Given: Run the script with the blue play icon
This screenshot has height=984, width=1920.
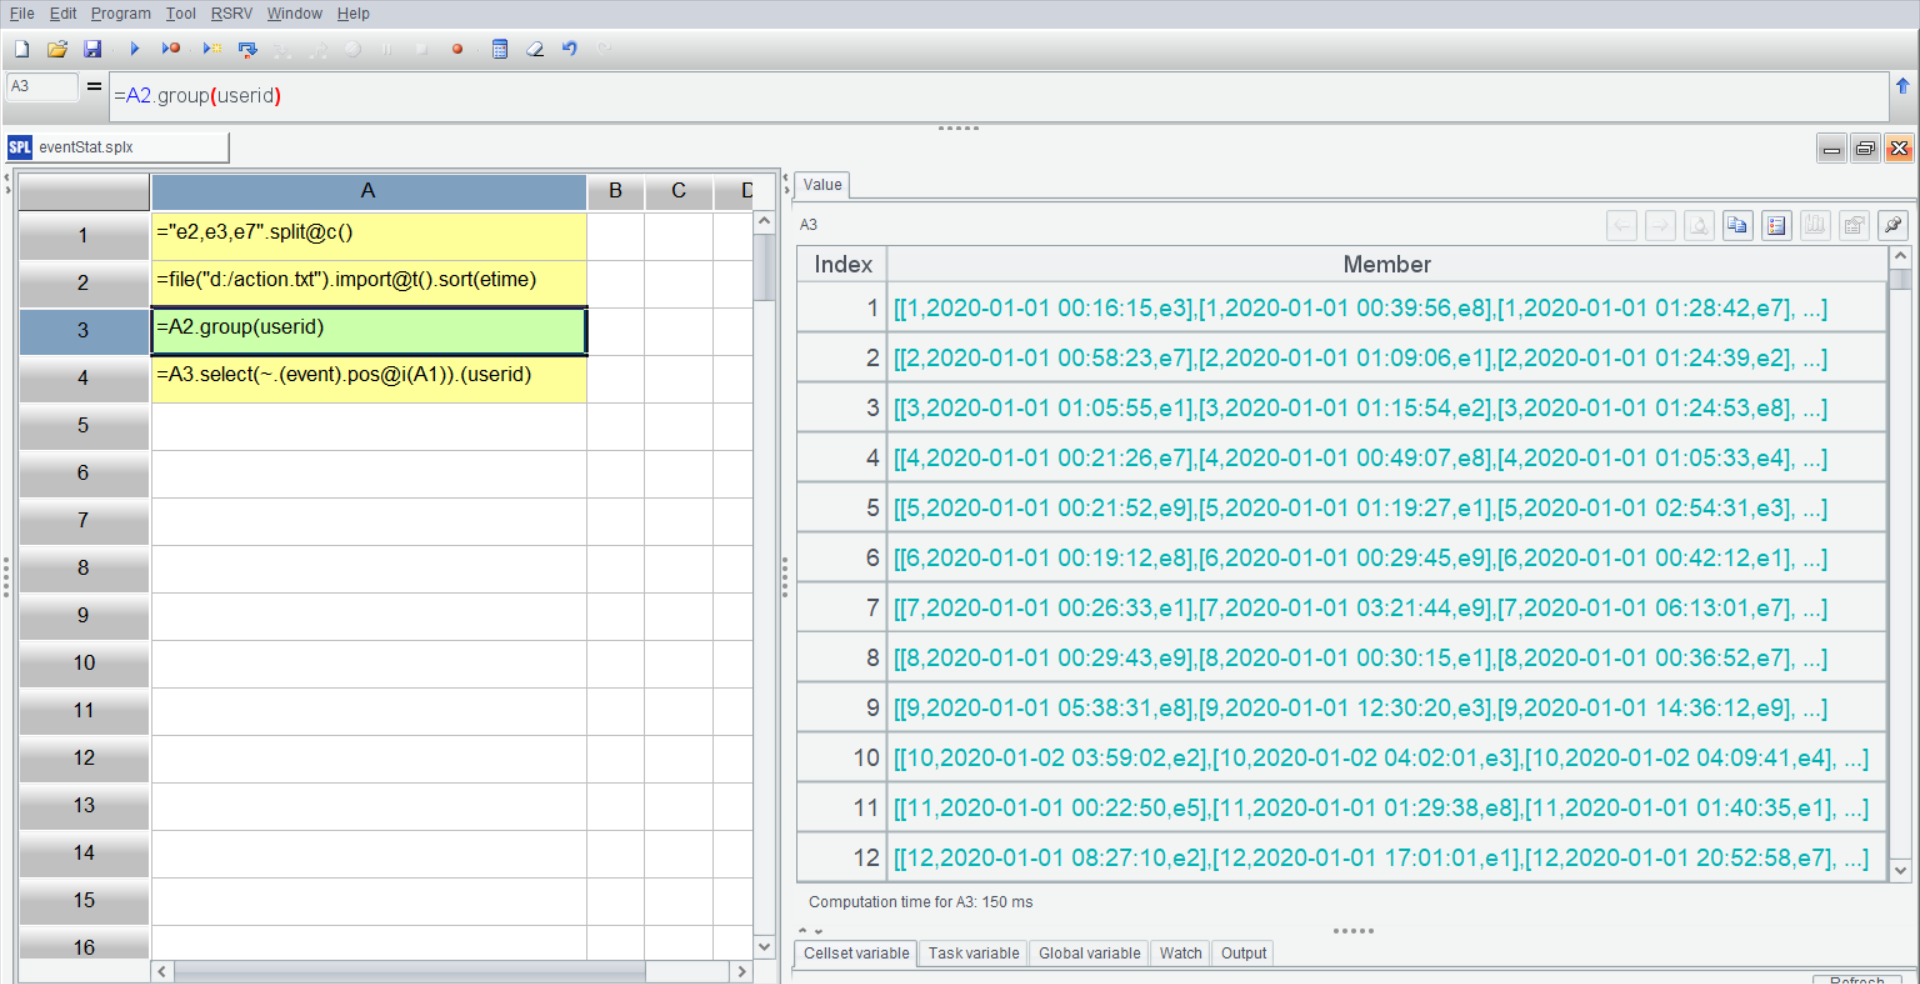Looking at the screenshot, I should tap(135, 49).
